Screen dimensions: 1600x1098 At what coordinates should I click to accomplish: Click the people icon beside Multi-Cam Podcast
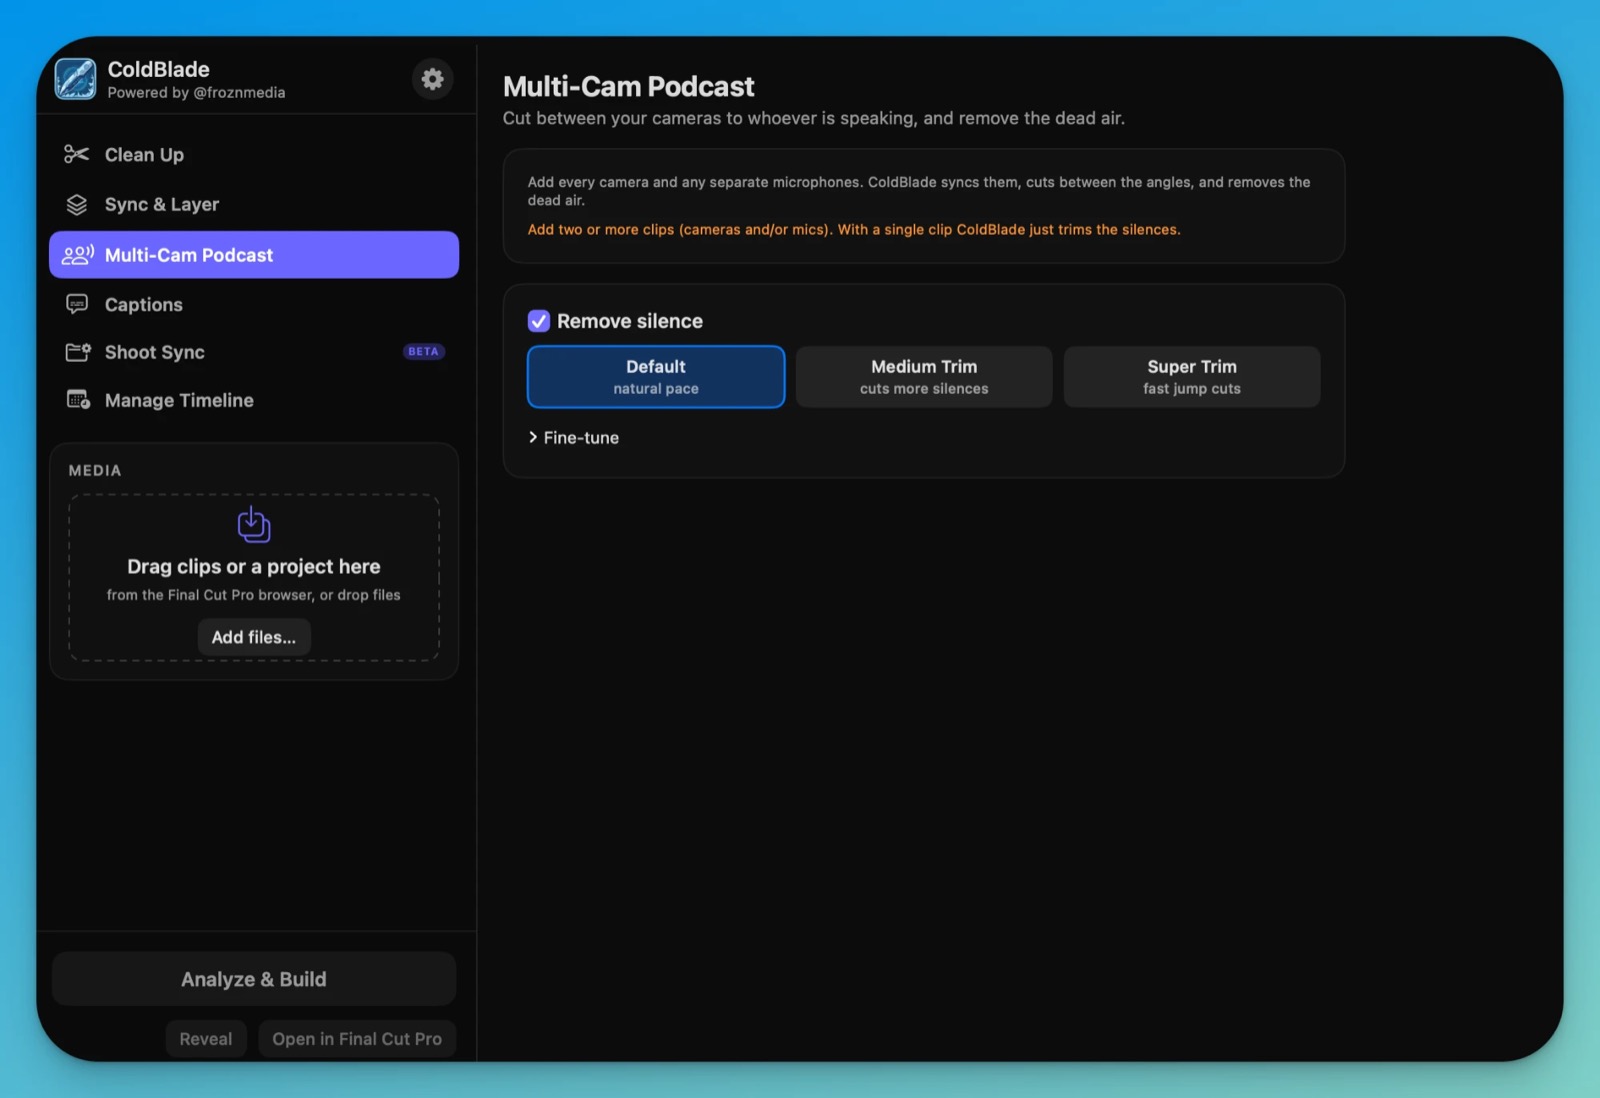click(78, 255)
